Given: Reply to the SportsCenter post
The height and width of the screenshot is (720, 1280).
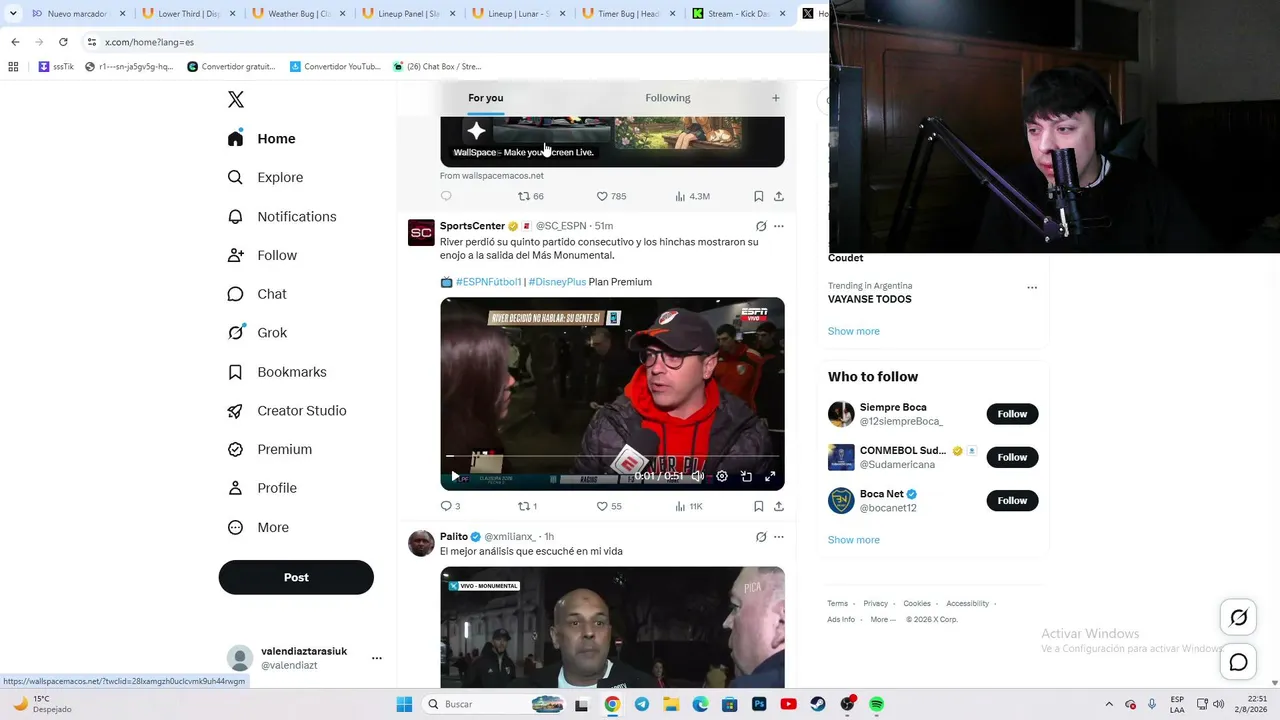Looking at the screenshot, I should (x=451, y=506).
